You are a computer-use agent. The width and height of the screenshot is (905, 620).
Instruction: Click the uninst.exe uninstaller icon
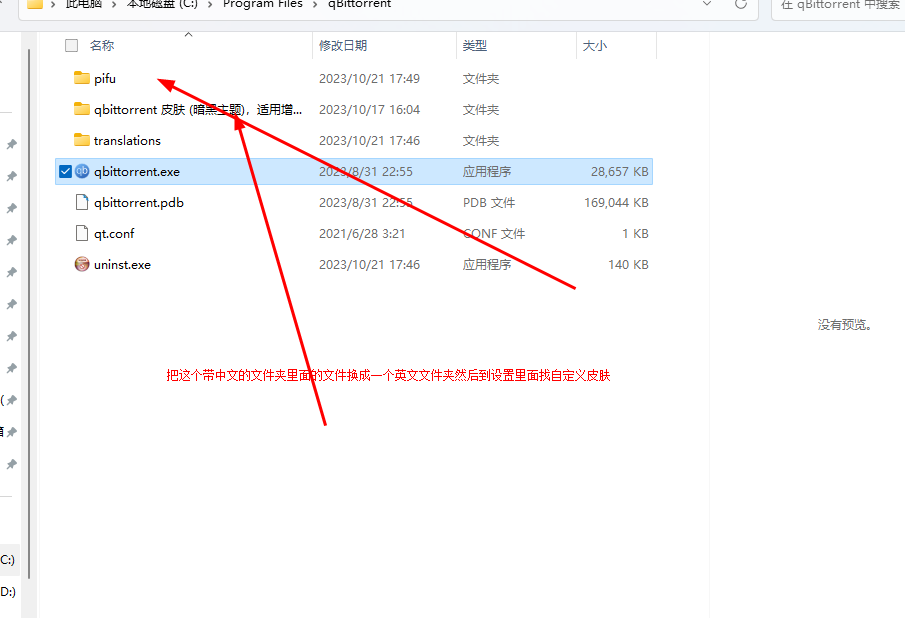pos(82,265)
